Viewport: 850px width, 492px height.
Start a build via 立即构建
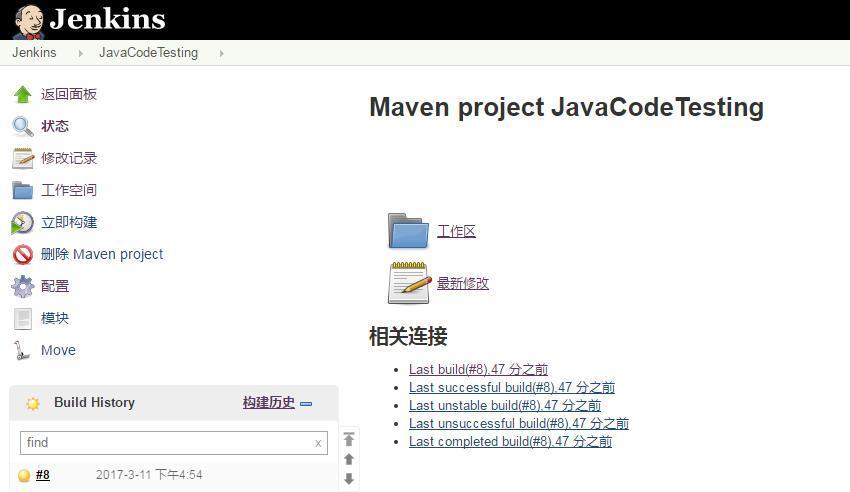69,222
